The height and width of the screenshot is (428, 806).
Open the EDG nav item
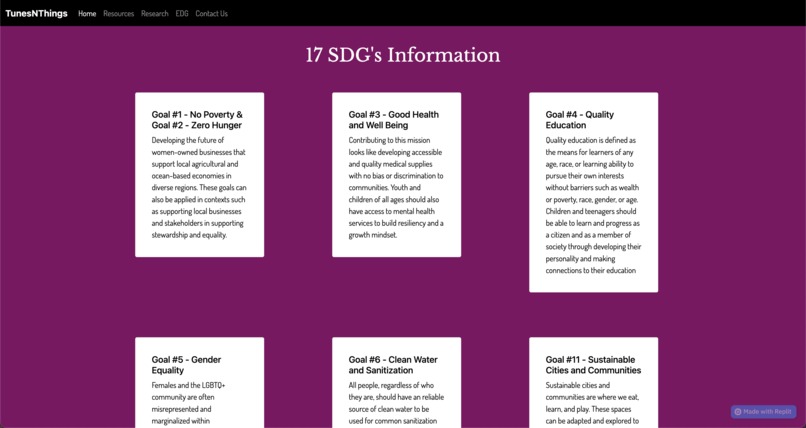182,14
